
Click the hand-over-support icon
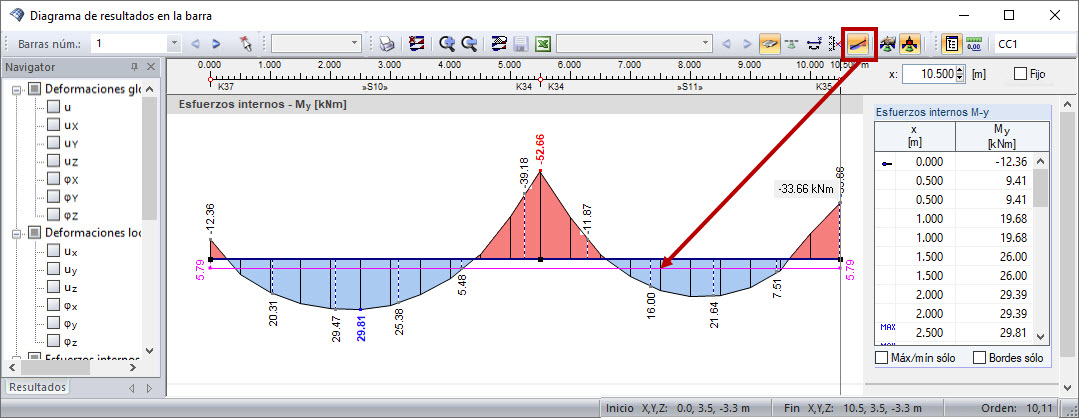(x=888, y=43)
